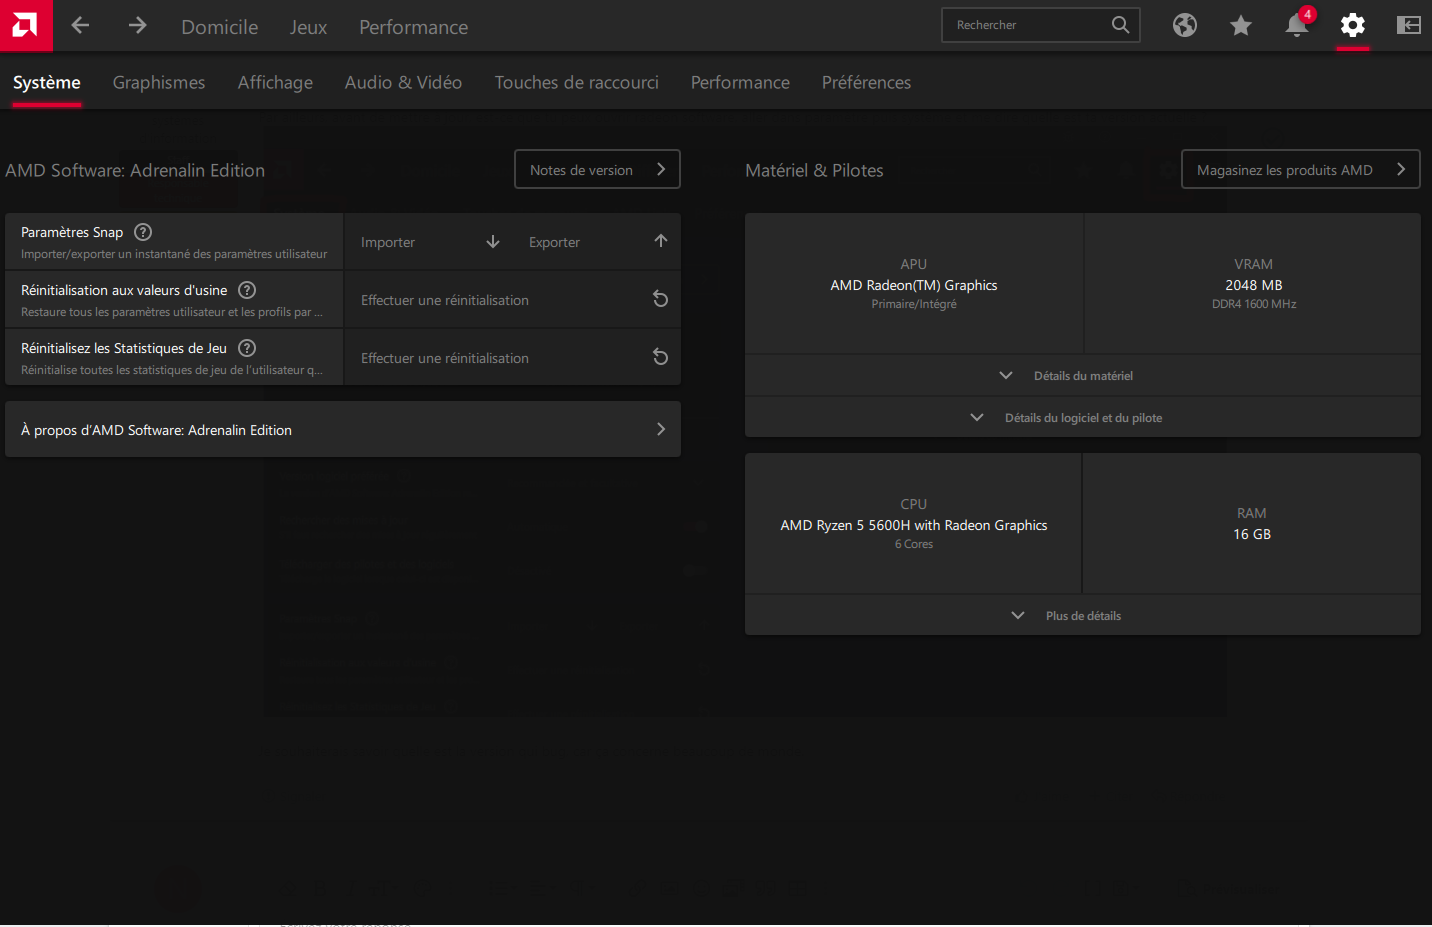The width and height of the screenshot is (1432, 927).
Task: Click reset icon for factory reset row
Action: tap(660, 299)
